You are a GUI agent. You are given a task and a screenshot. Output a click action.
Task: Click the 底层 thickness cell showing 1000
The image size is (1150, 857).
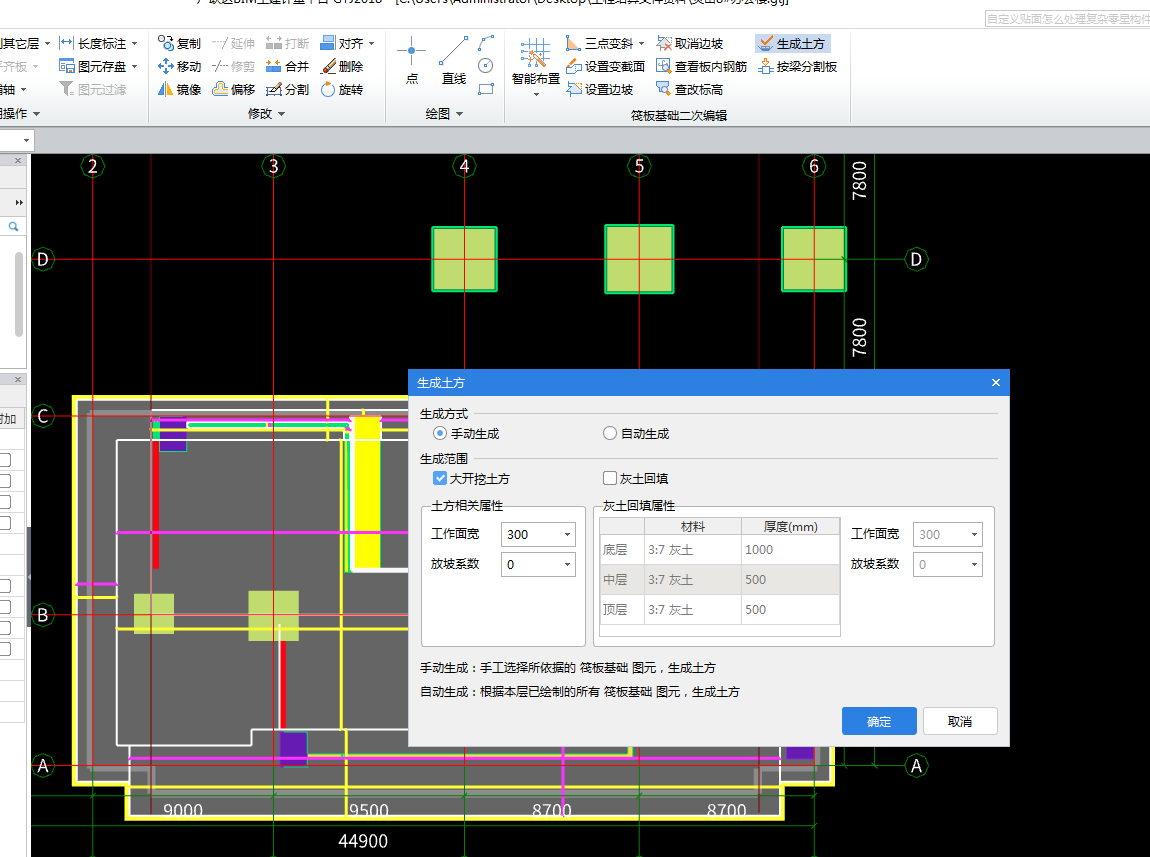click(x=789, y=550)
